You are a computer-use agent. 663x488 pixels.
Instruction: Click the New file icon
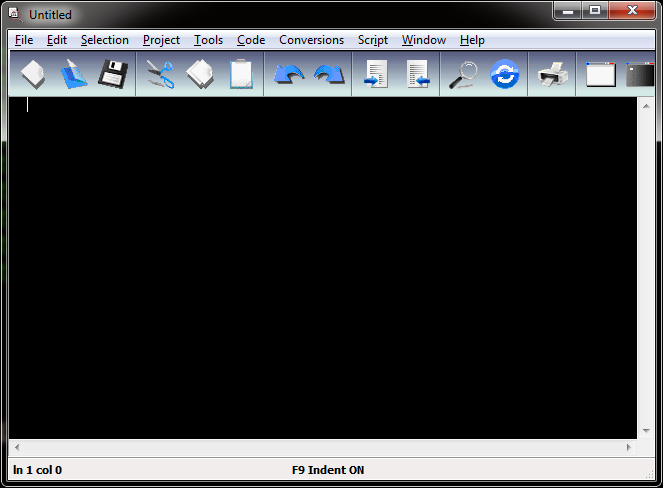[x=33, y=74]
